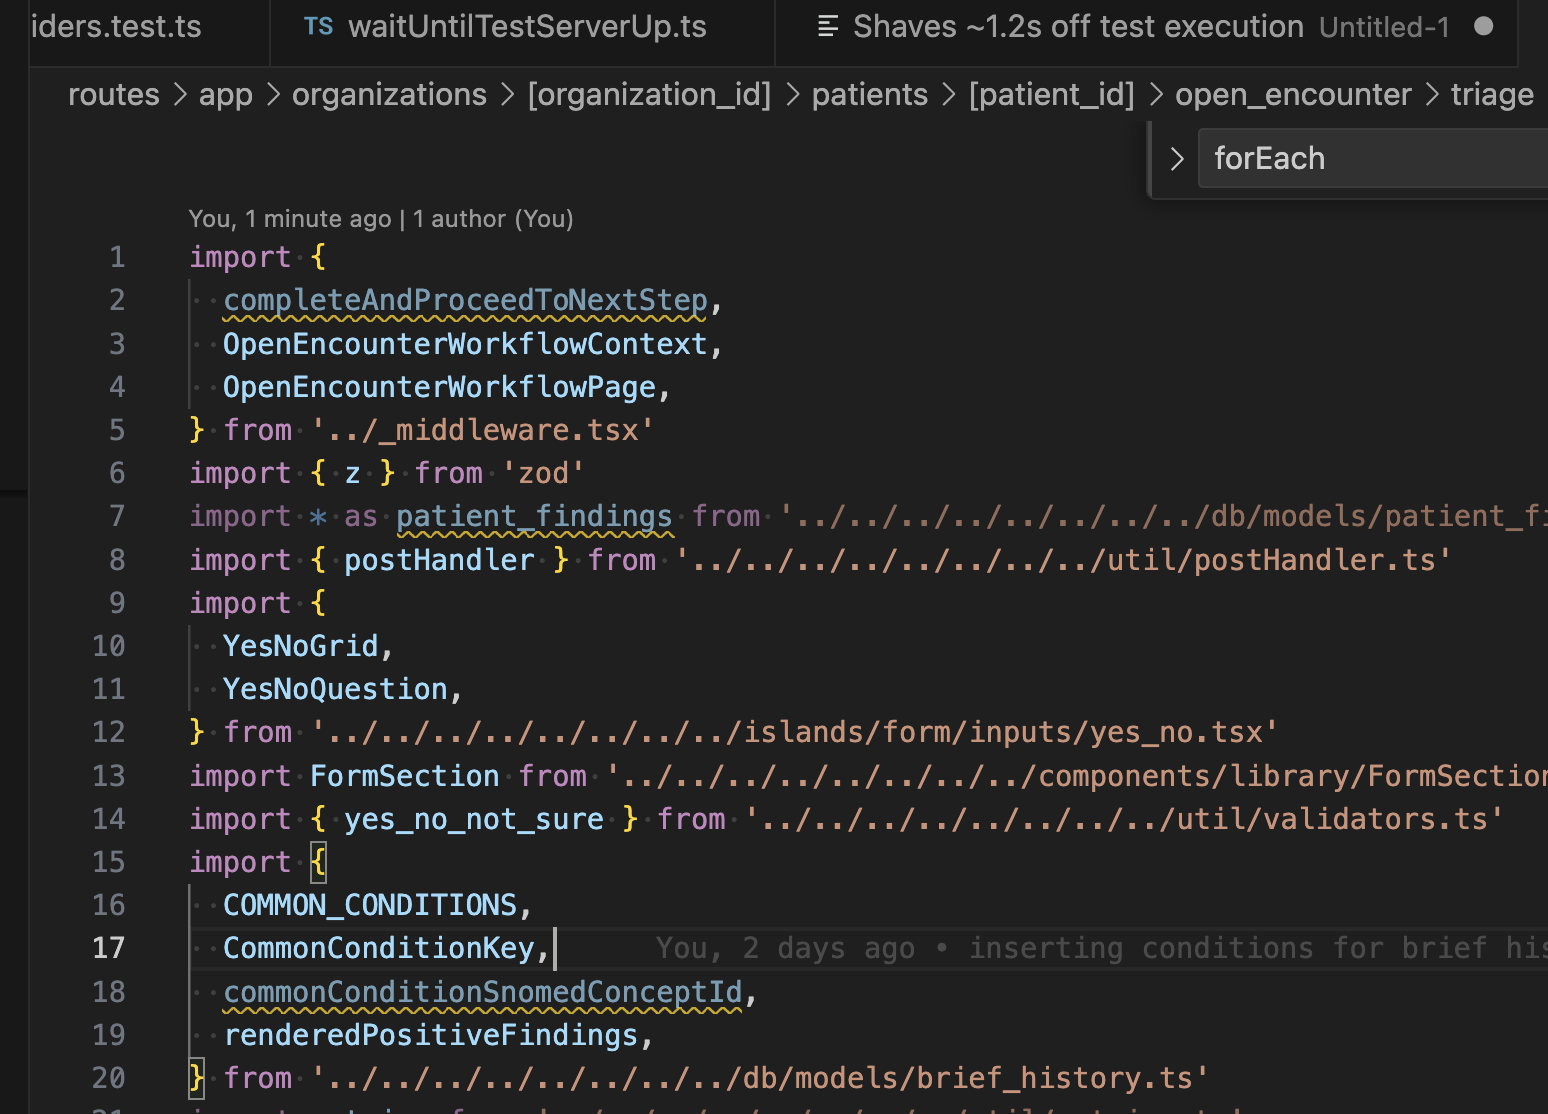Click yes_no_not_sure on line 14
The height and width of the screenshot is (1114, 1548).
point(474,819)
